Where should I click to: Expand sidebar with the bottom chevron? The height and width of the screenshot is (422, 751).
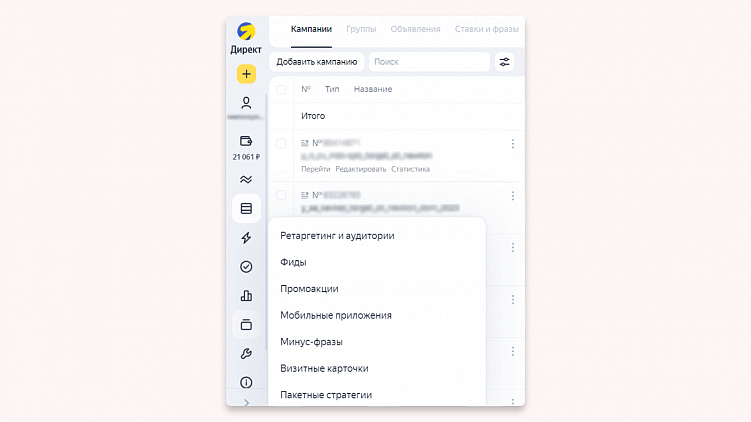click(x=246, y=402)
